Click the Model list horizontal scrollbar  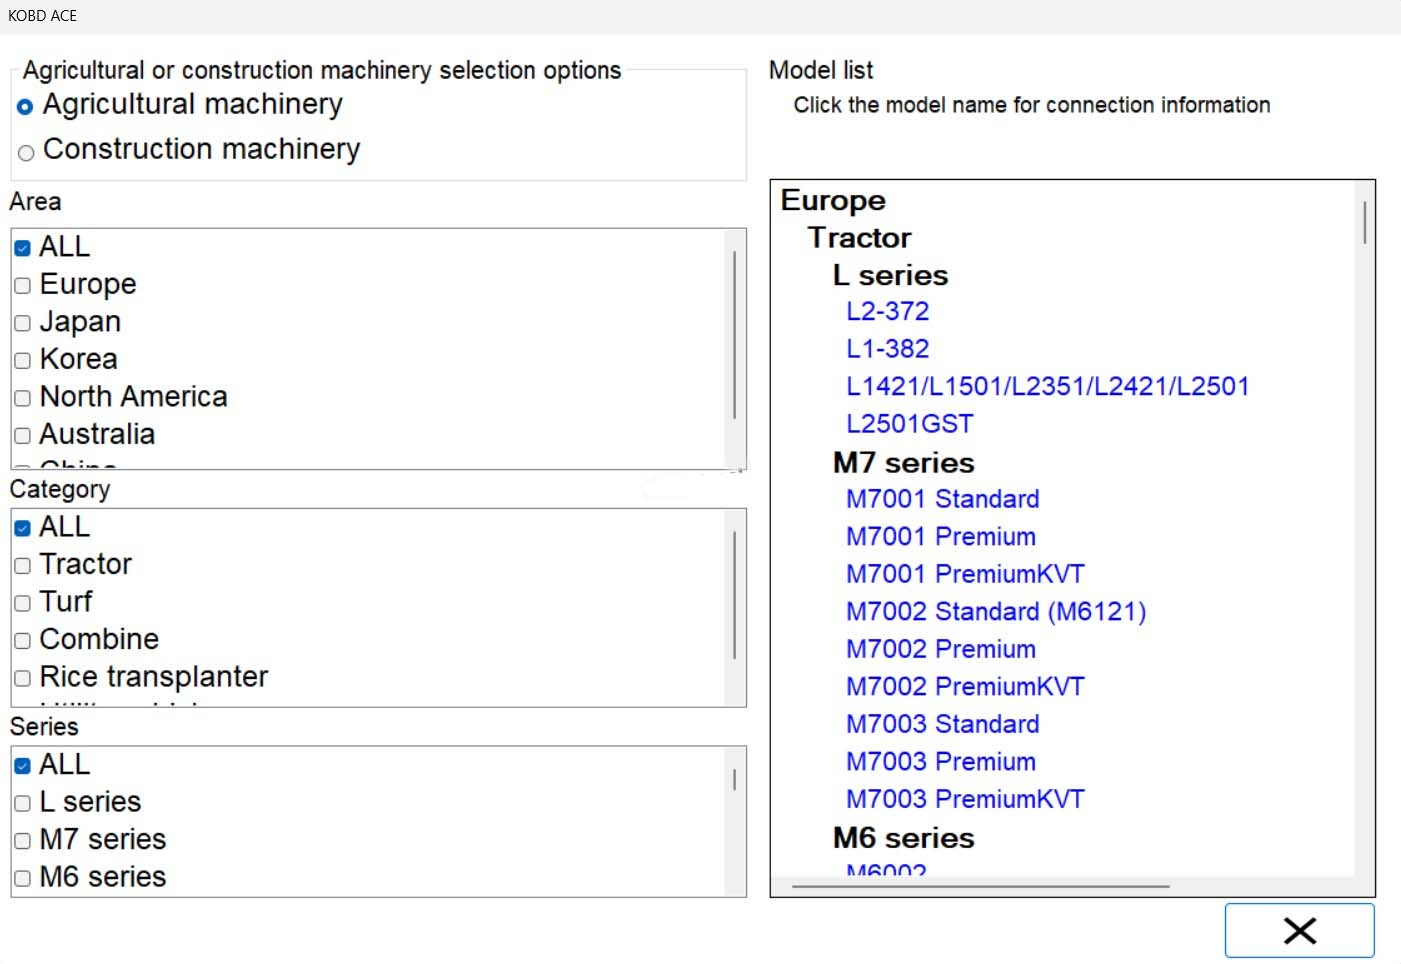coord(980,886)
